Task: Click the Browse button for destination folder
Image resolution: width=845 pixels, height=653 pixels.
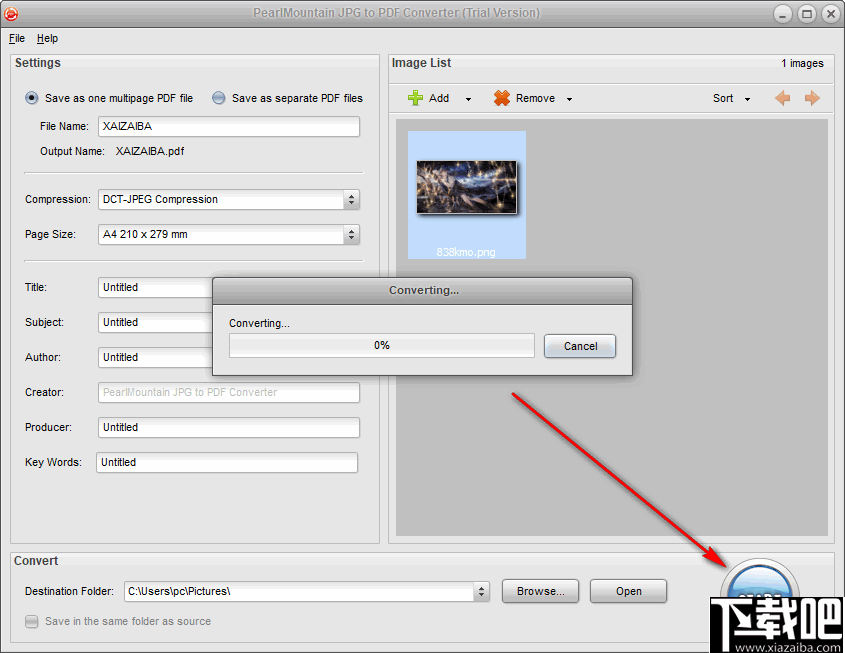Action: [x=540, y=591]
